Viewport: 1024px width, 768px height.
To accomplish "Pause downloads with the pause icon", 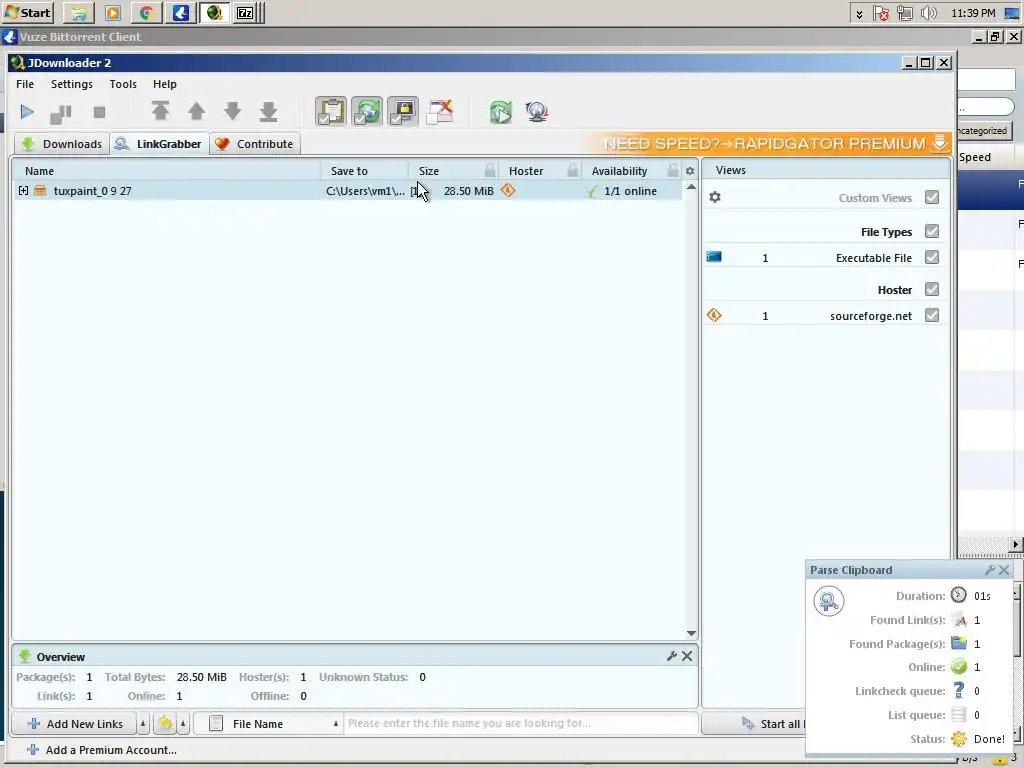I will pyautogui.click(x=61, y=113).
